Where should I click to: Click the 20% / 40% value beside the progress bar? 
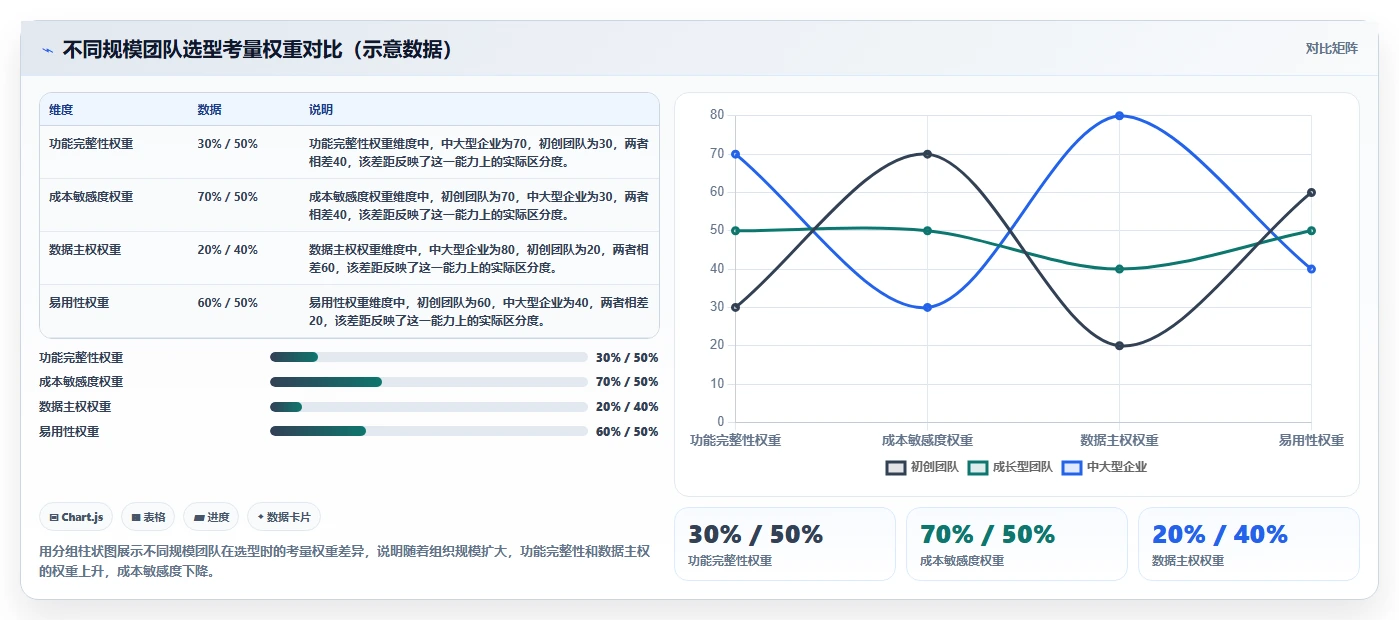(627, 407)
